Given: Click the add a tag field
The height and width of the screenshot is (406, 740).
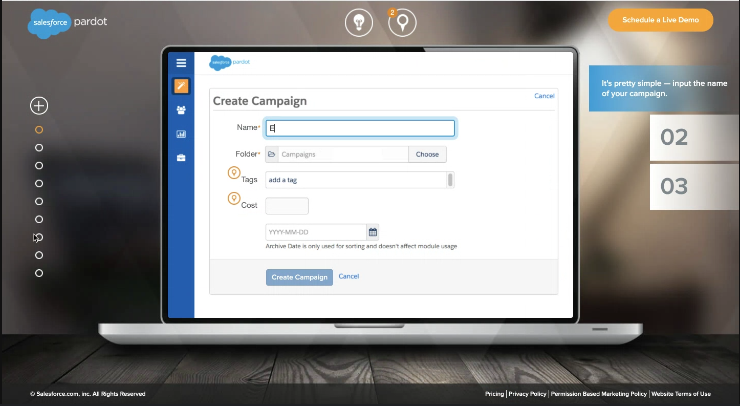Looking at the screenshot, I should tap(356, 180).
